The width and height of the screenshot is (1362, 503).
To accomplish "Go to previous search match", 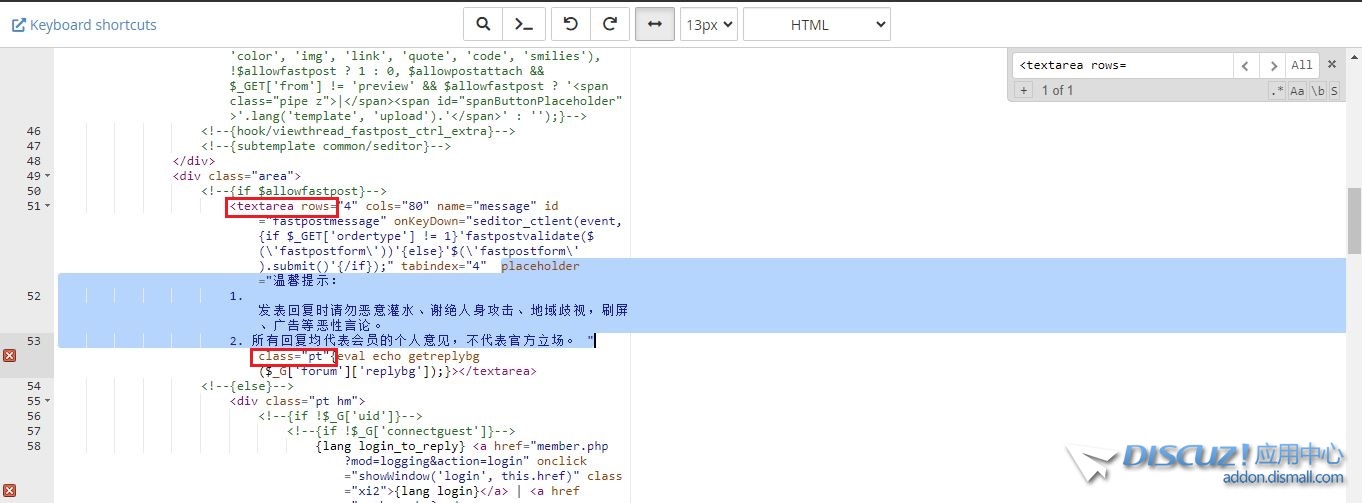I will tap(1246, 65).
